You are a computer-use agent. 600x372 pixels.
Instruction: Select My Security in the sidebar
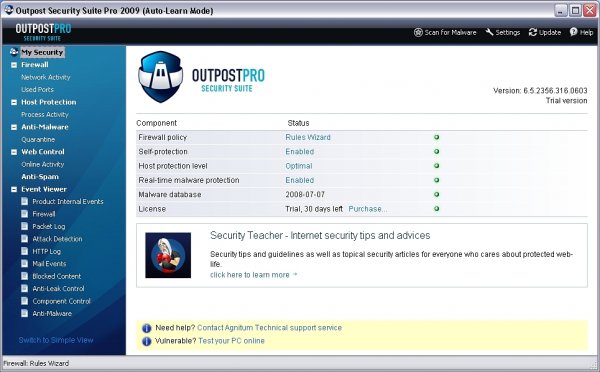(42, 52)
